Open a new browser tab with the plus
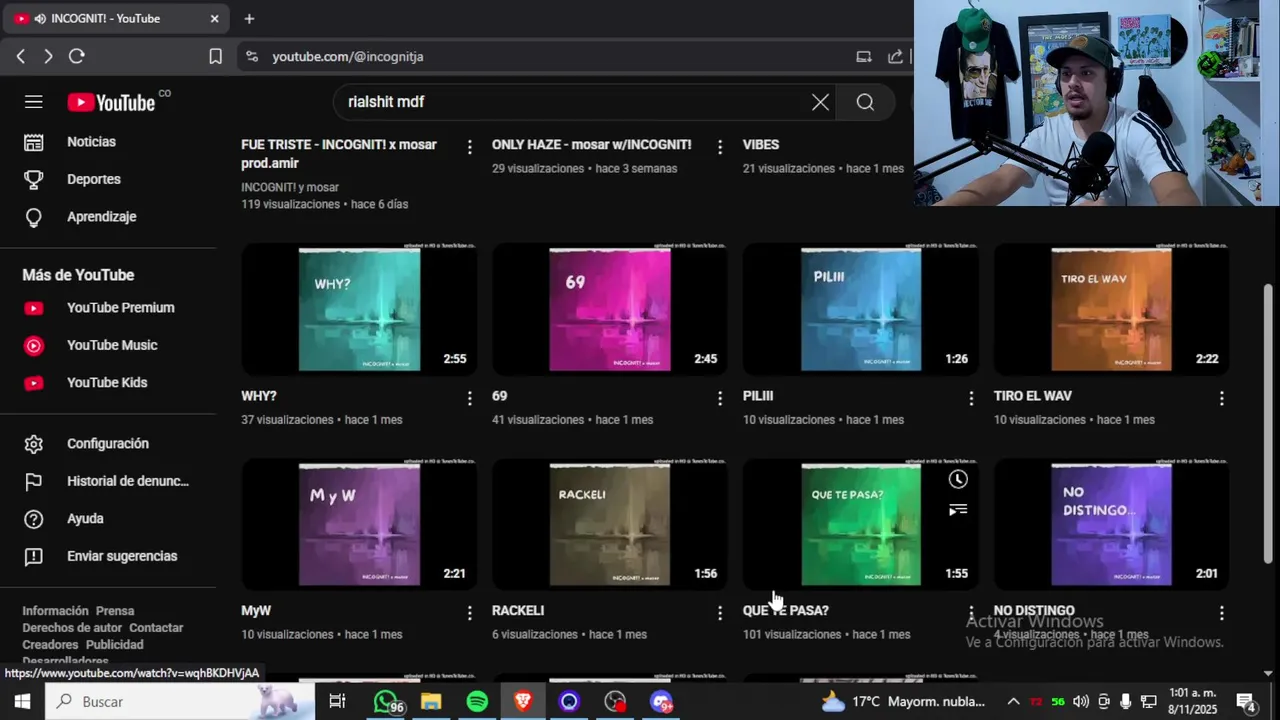Image resolution: width=1280 pixels, height=720 pixels. pyautogui.click(x=249, y=18)
